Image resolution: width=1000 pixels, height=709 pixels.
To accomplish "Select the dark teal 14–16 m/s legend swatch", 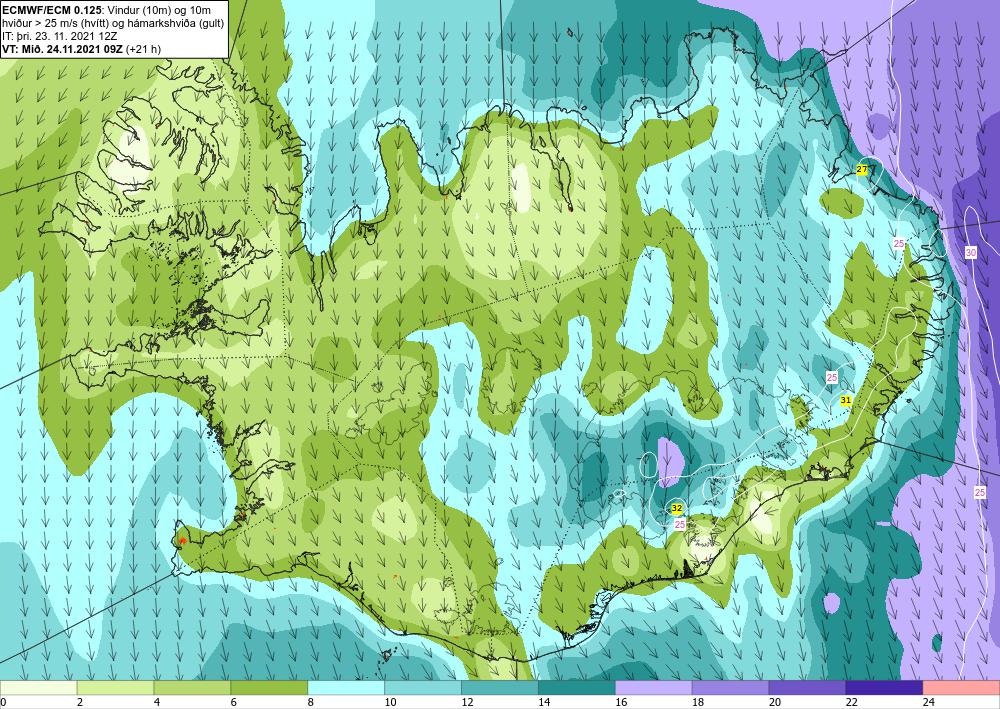I will (x=577, y=687).
